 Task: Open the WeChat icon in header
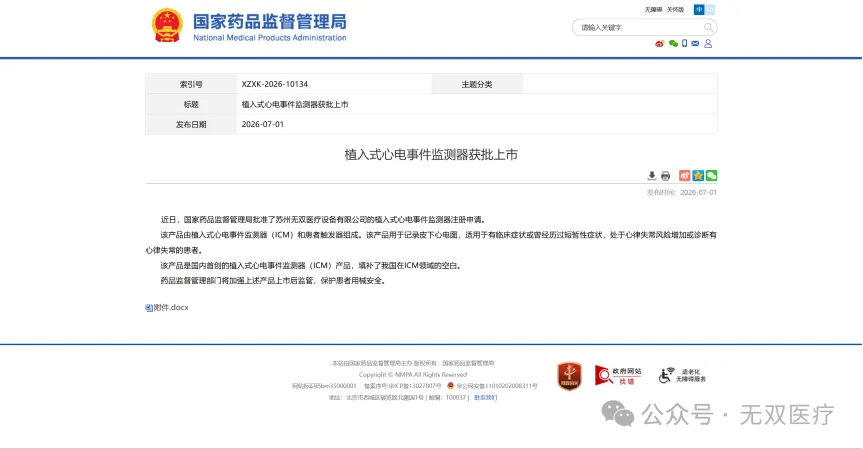673,43
